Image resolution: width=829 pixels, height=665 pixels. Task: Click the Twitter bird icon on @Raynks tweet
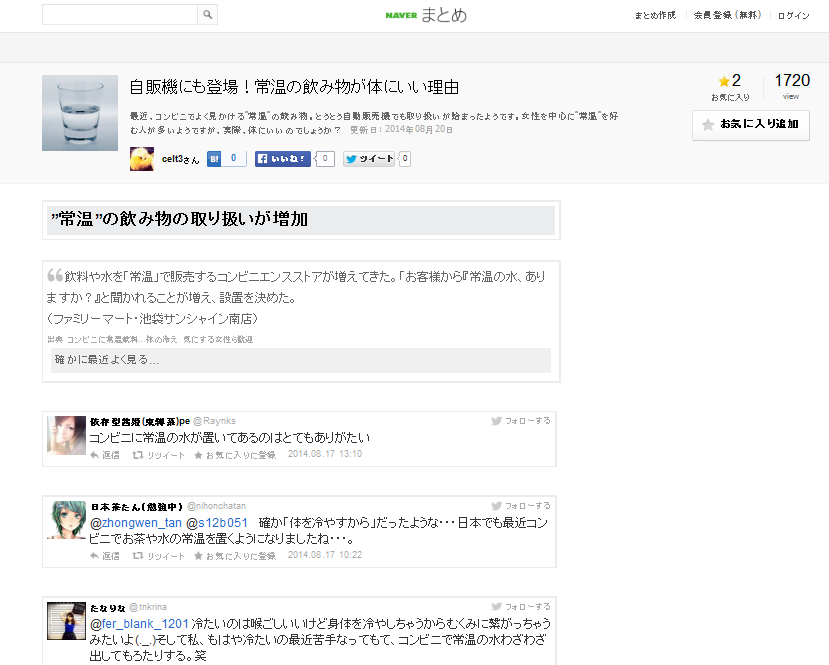[494, 421]
